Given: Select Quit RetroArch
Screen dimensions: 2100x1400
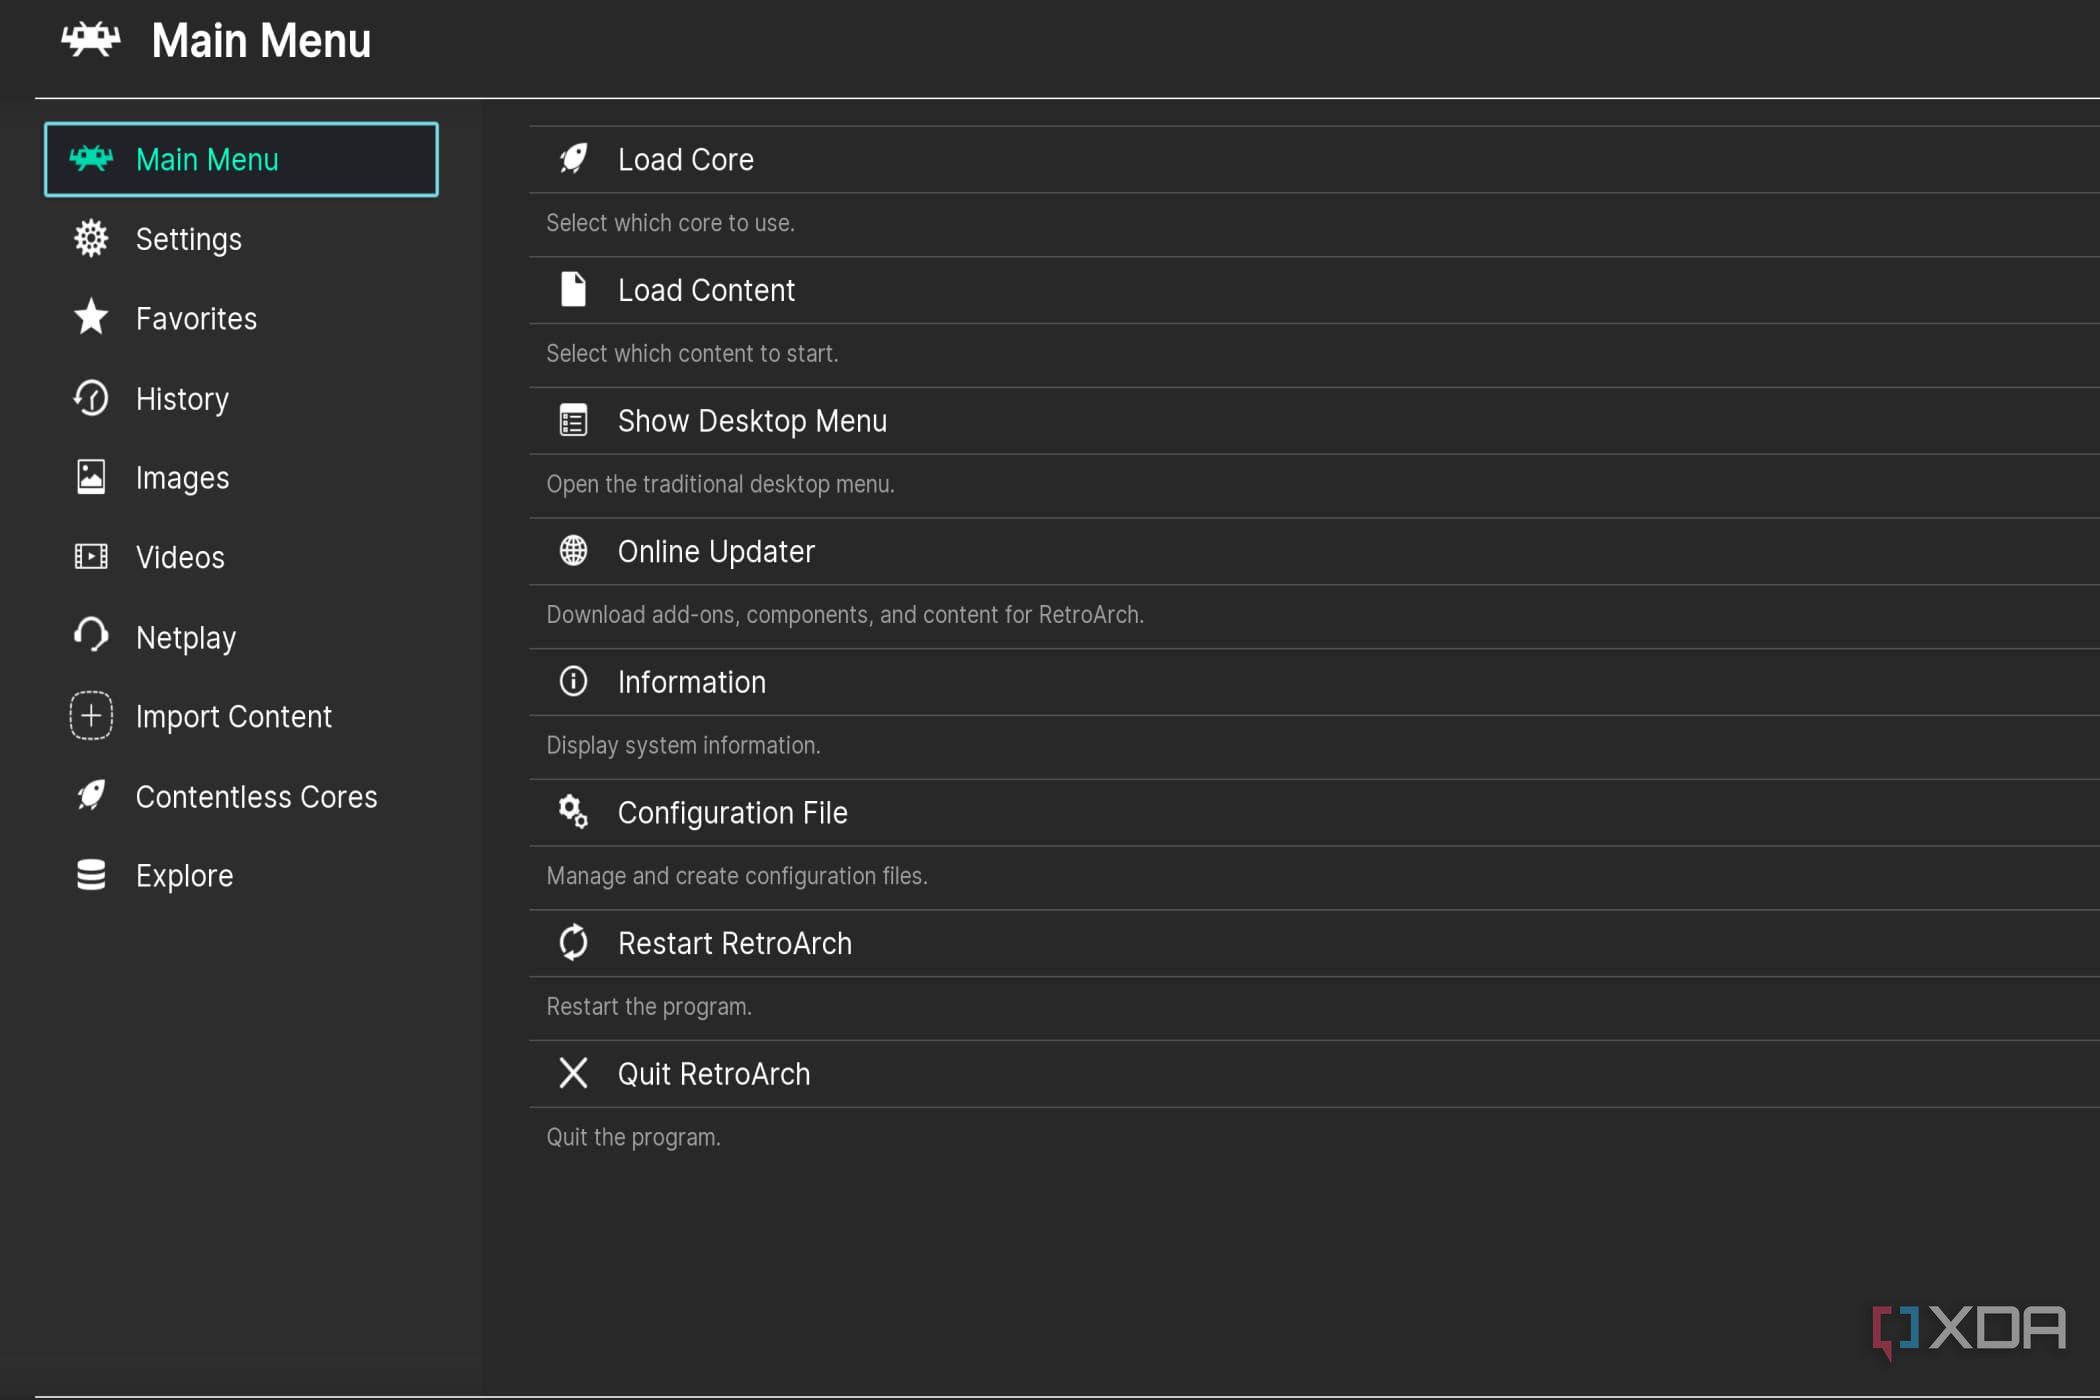Looking at the screenshot, I should (1314, 1074).
